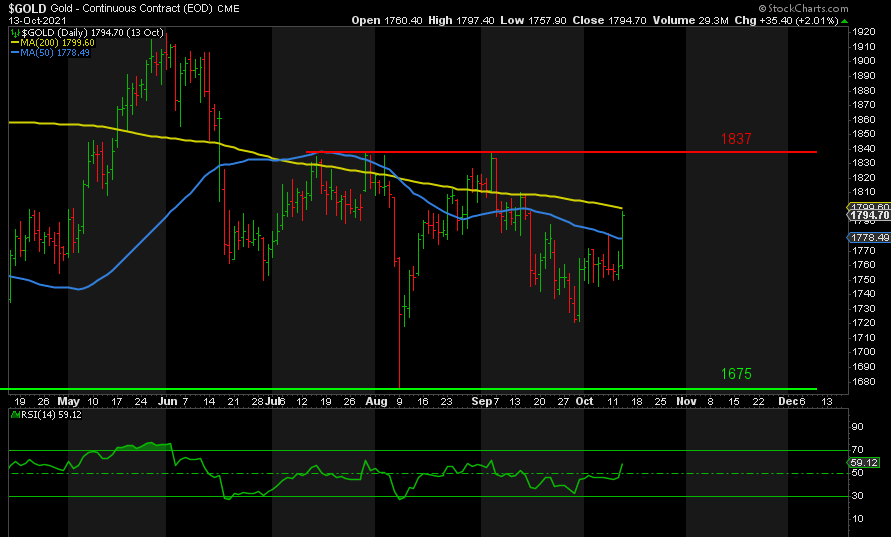891x537 pixels.
Task: Click the "$GOLD (Daily) 1794.70 (13 Oct)" legend entry
Action: 92,33
